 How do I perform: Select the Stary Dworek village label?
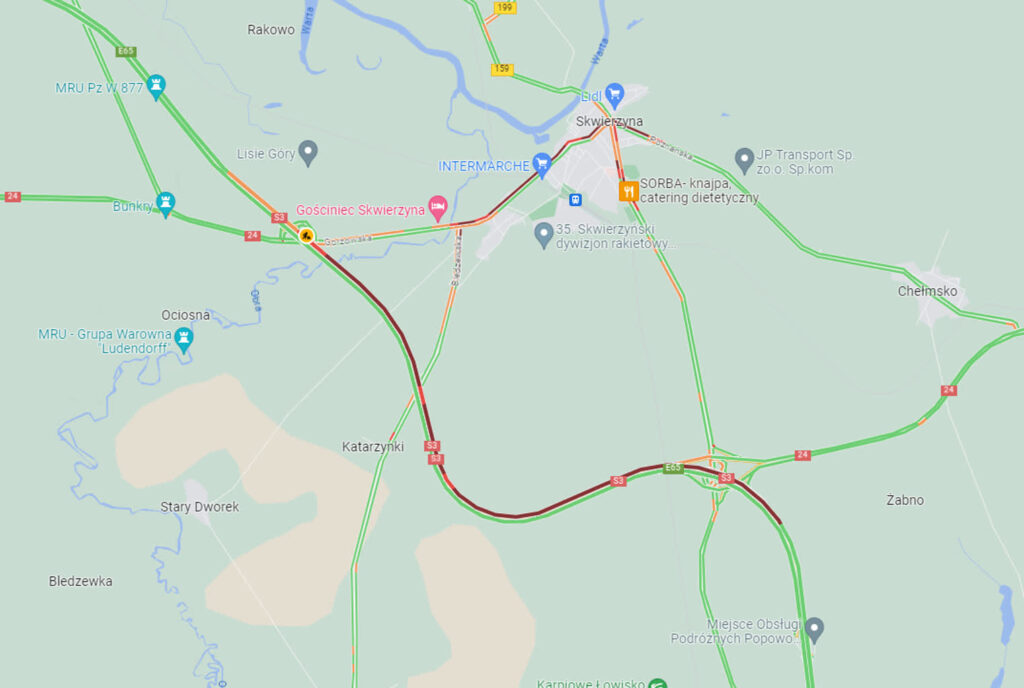click(200, 507)
